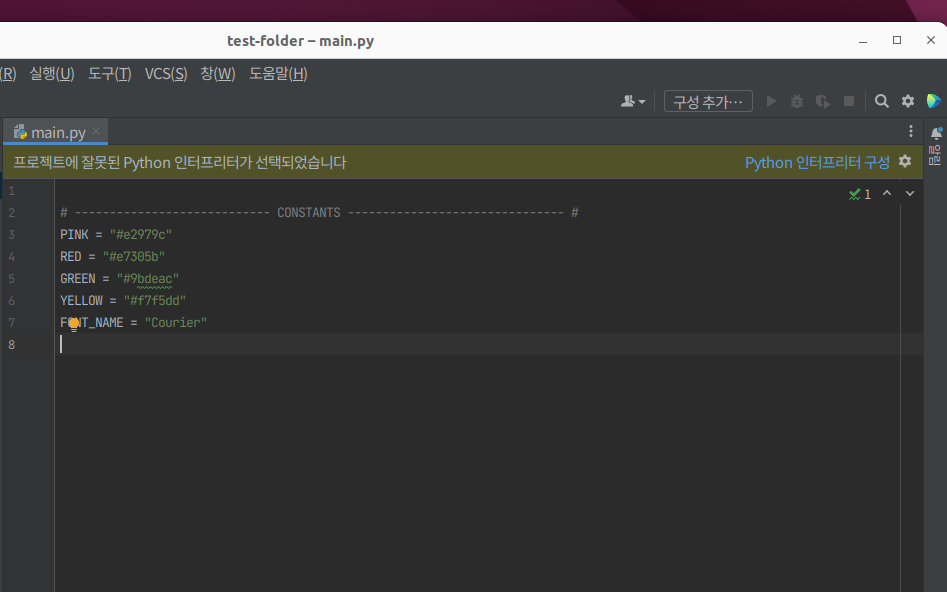This screenshot has height=592, width=947.
Task: Open the 도구(T) menu
Action: click(108, 73)
